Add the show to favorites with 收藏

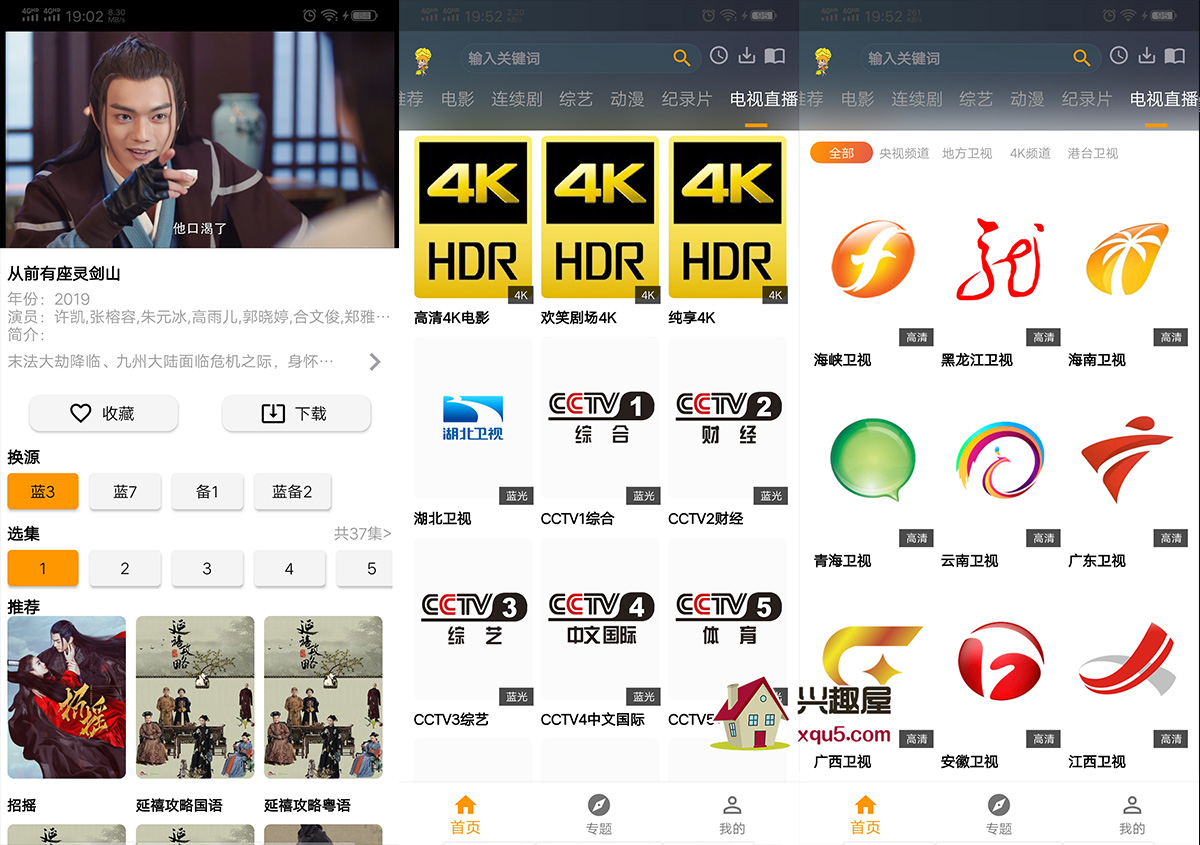click(x=103, y=413)
